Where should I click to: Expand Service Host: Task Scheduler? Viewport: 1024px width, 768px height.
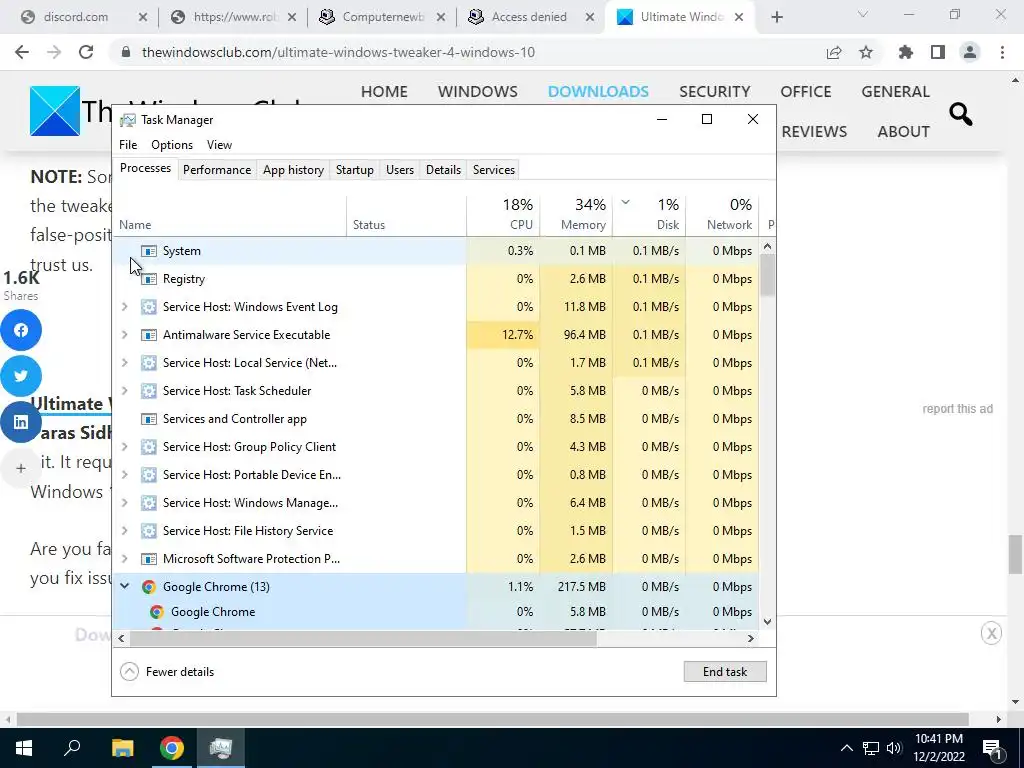pyautogui.click(x=125, y=391)
